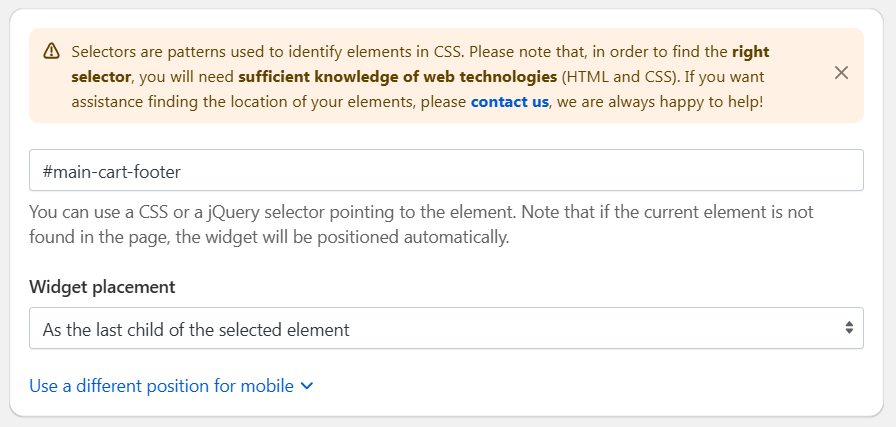Place cursor after #main-cart-footer text

point(182,171)
